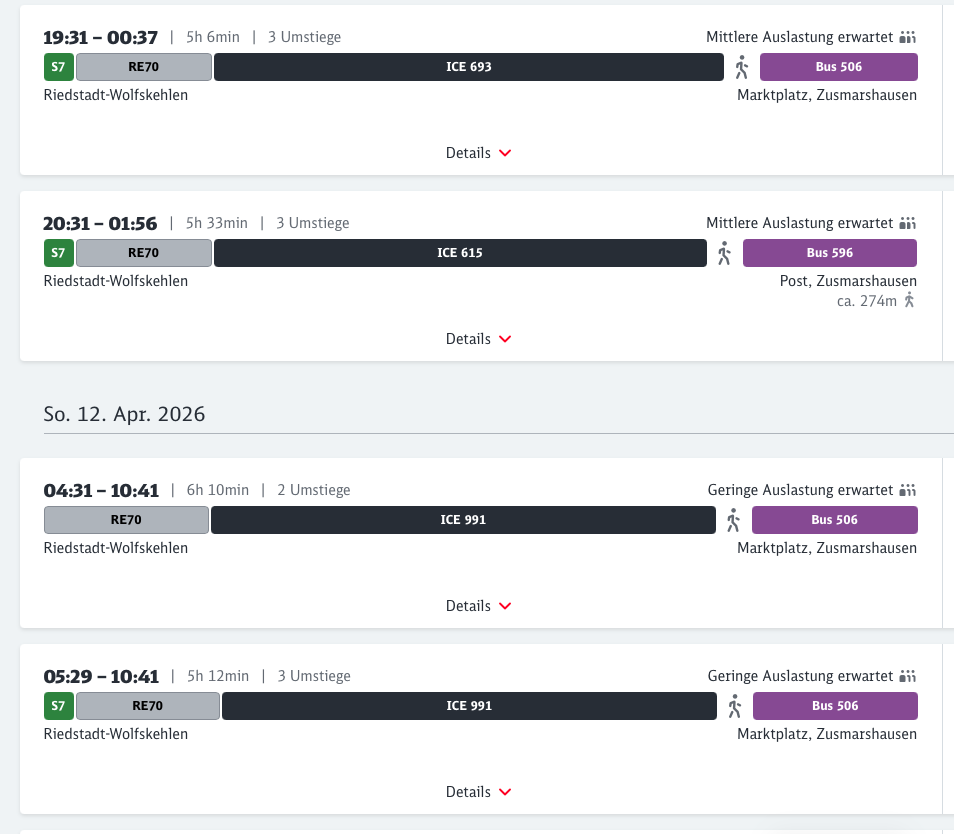The image size is (954, 834).
Task: Click walking icon in the 04:31 connection
Action: pos(733,520)
